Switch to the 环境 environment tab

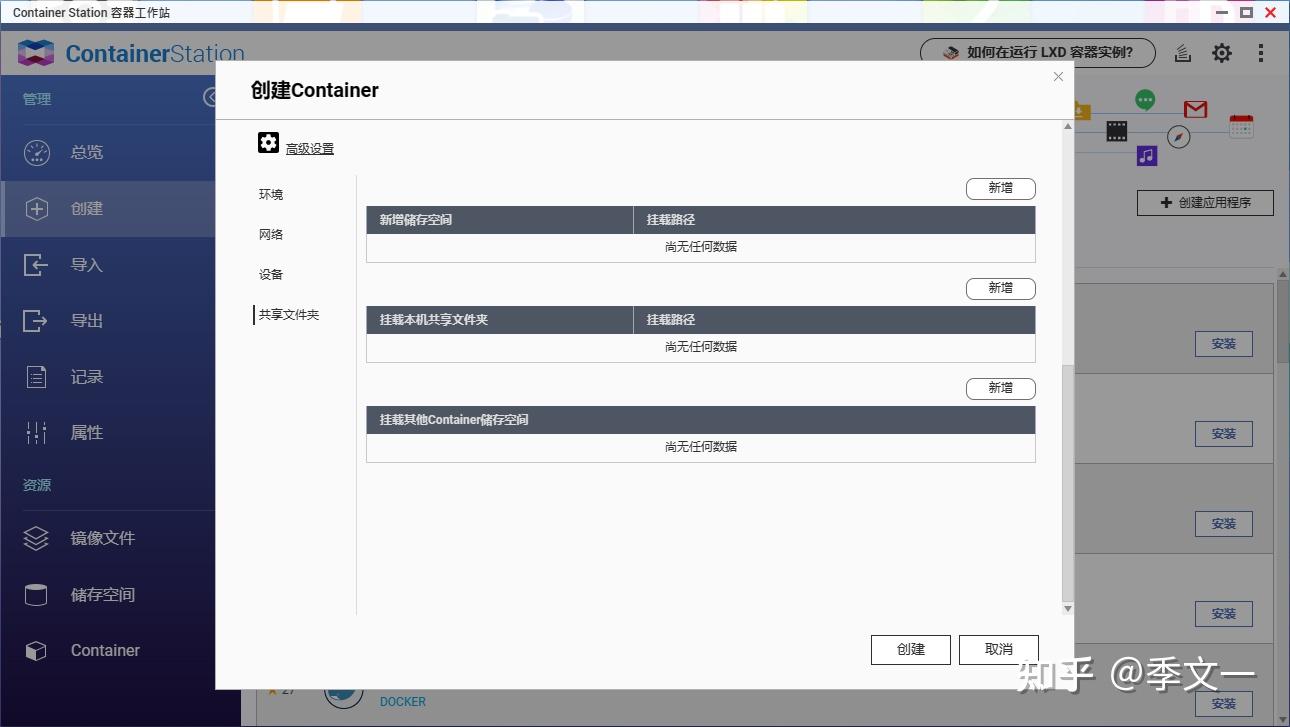tap(270, 194)
